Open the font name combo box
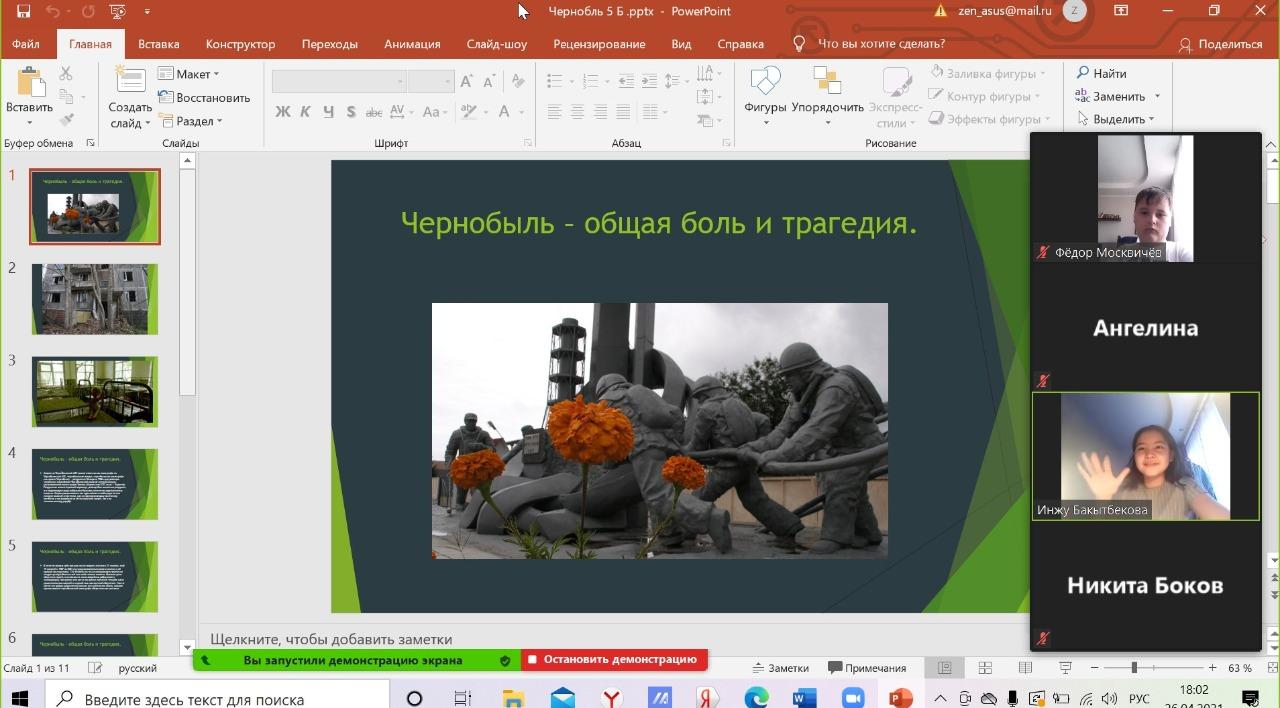The width and height of the screenshot is (1280, 708). 339,82
